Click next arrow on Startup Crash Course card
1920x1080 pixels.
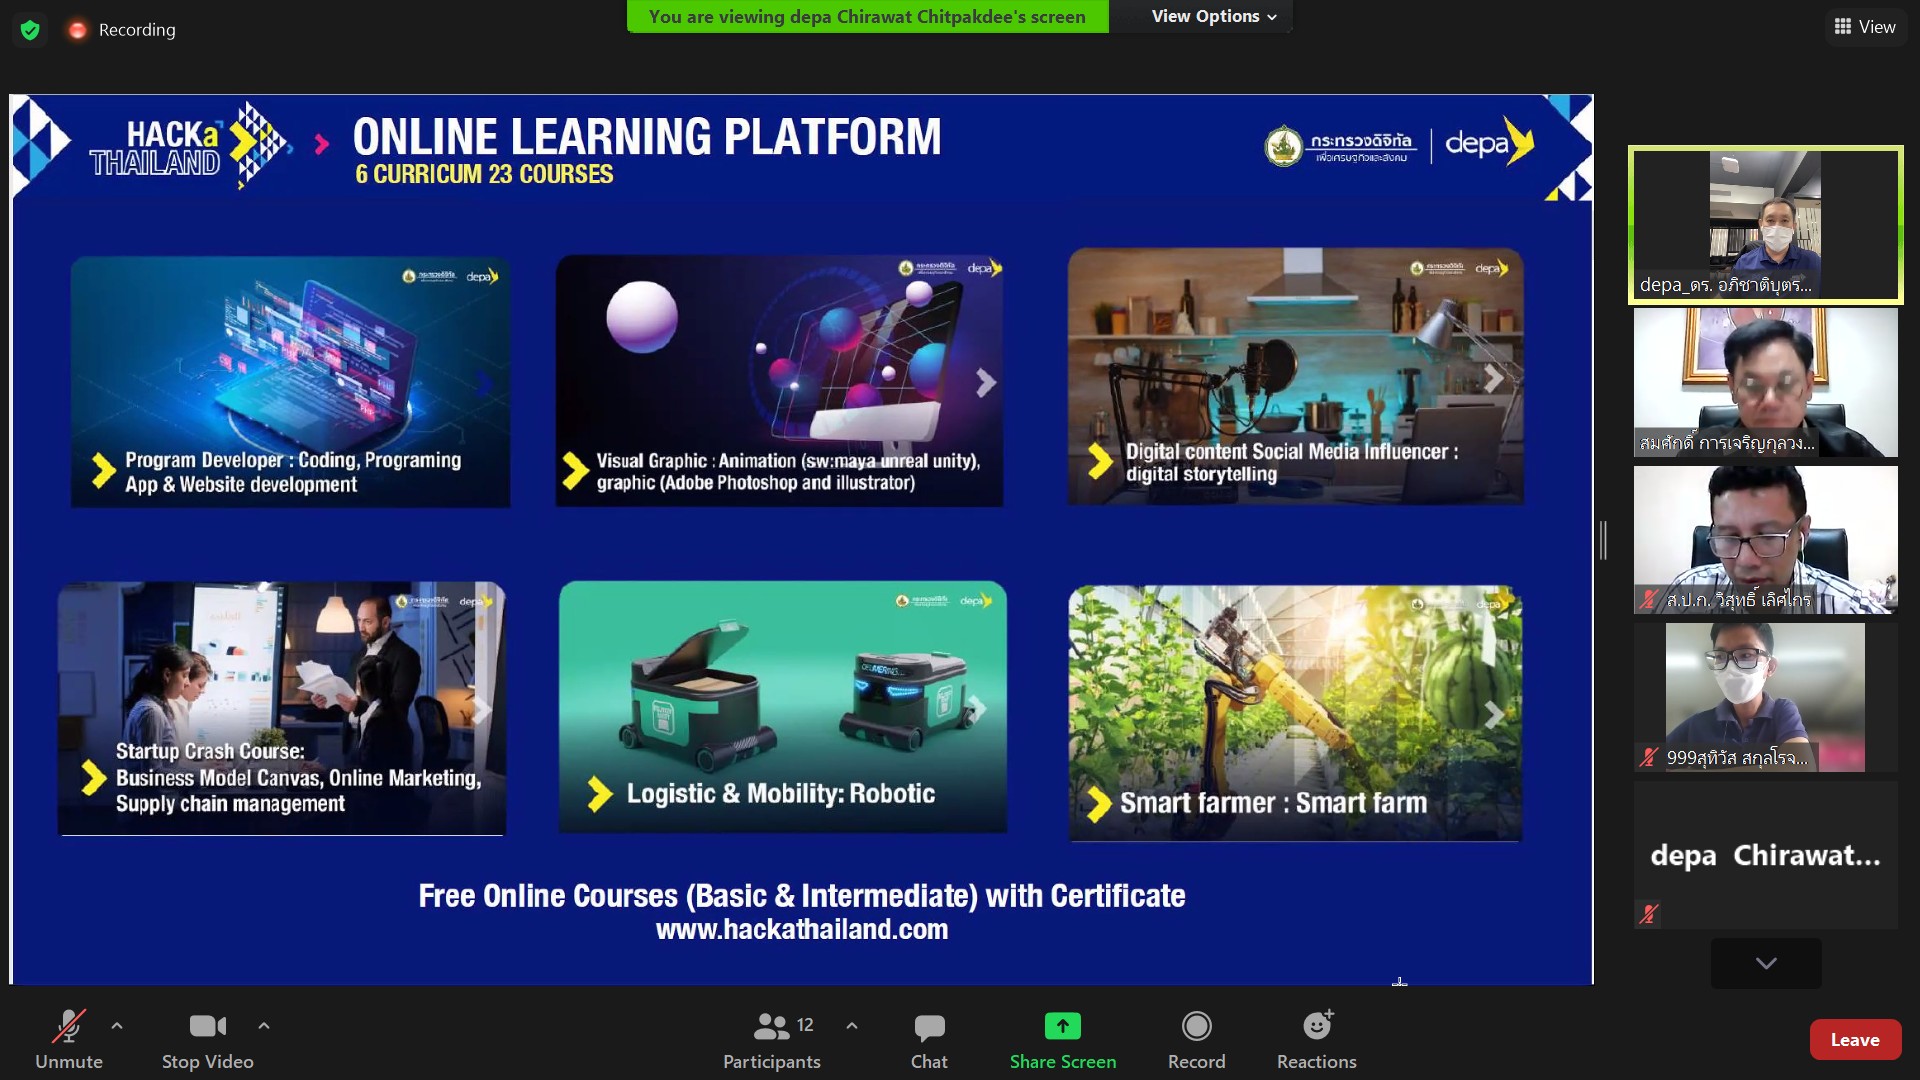(482, 710)
